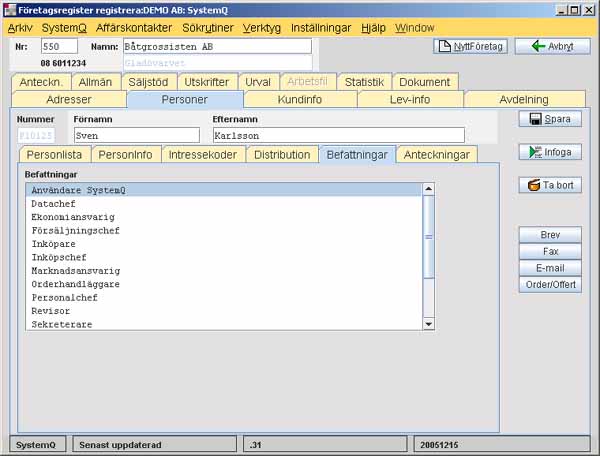
Task: Select the Befattningar sub-tab
Action: [357, 155]
